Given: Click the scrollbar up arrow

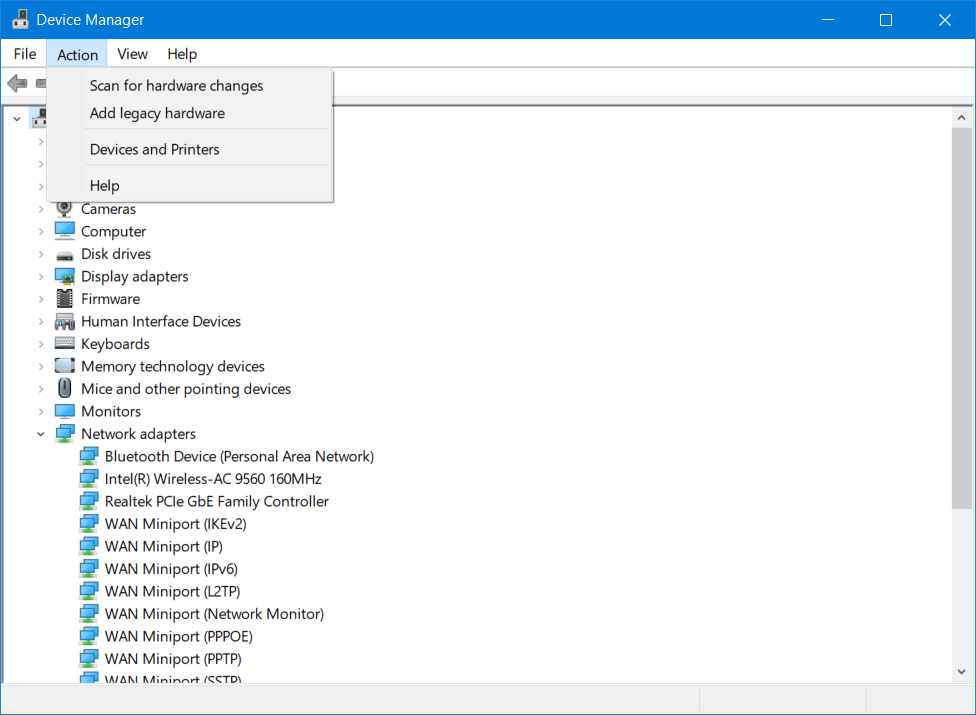Looking at the screenshot, I should [x=961, y=118].
